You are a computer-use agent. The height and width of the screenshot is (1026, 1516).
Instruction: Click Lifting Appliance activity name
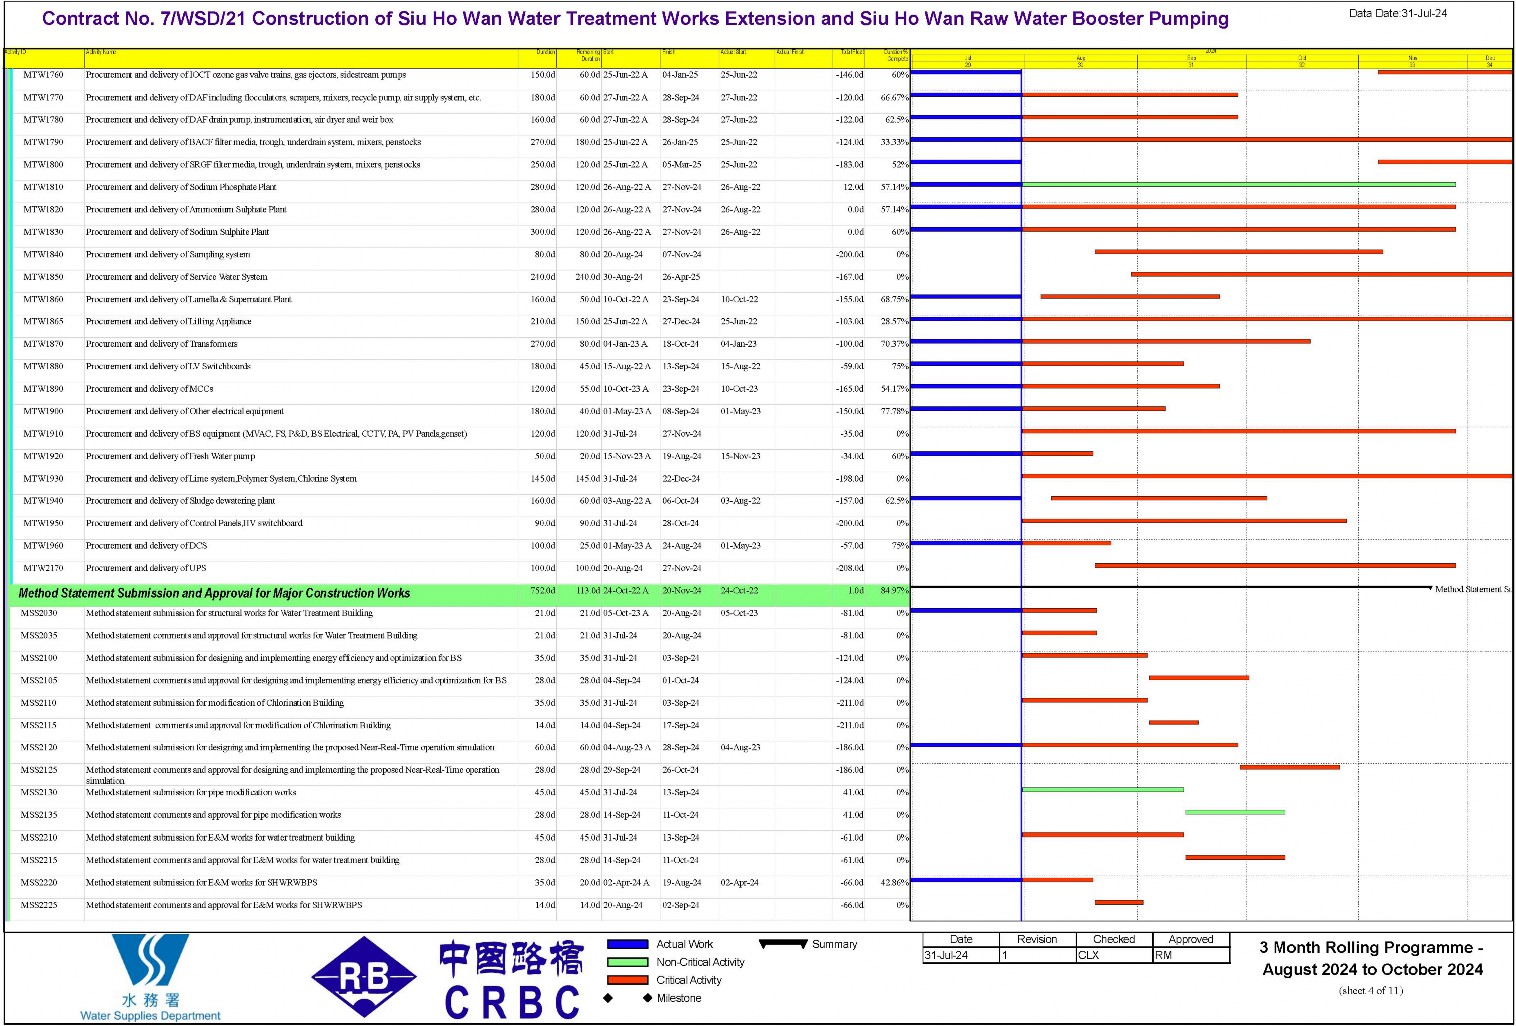point(168,322)
